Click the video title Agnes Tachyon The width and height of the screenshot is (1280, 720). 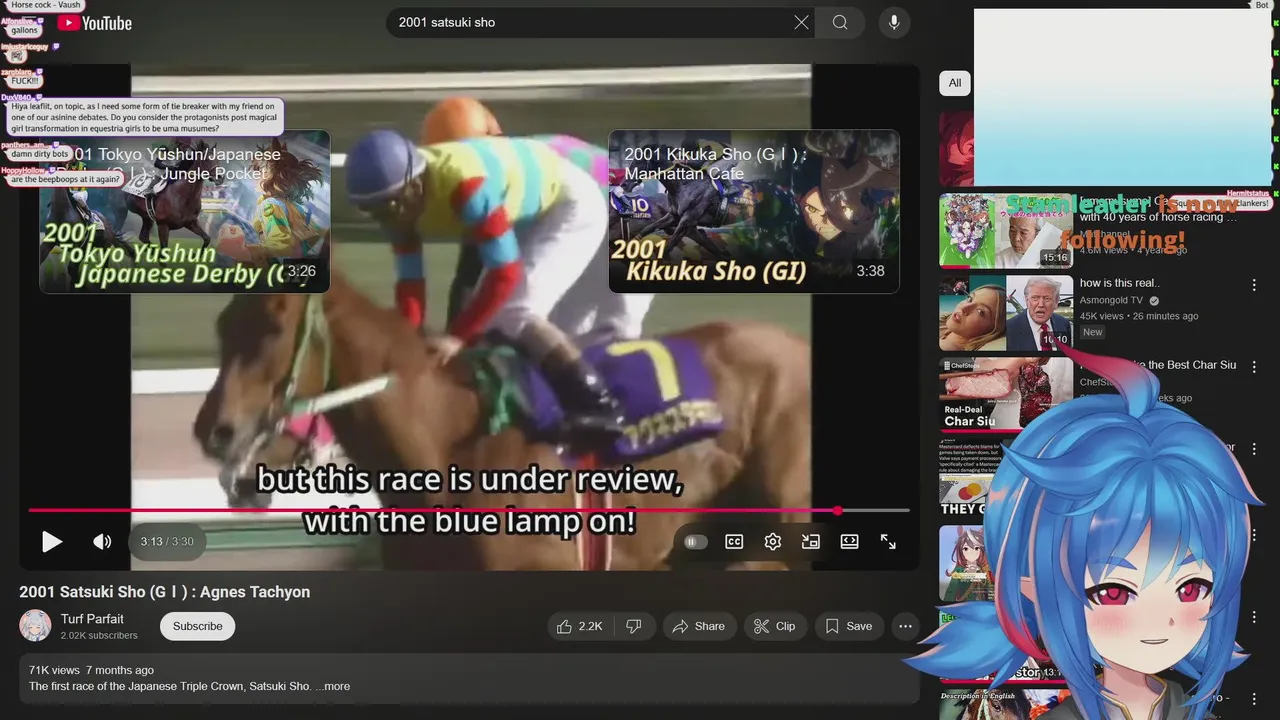pyautogui.click(x=165, y=592)
